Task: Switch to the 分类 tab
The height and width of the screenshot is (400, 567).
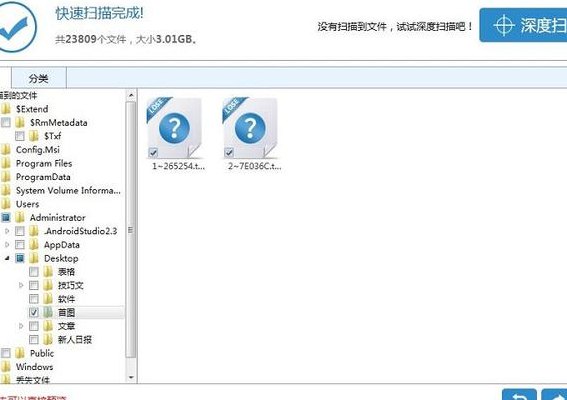Action: tap(39, 78)
